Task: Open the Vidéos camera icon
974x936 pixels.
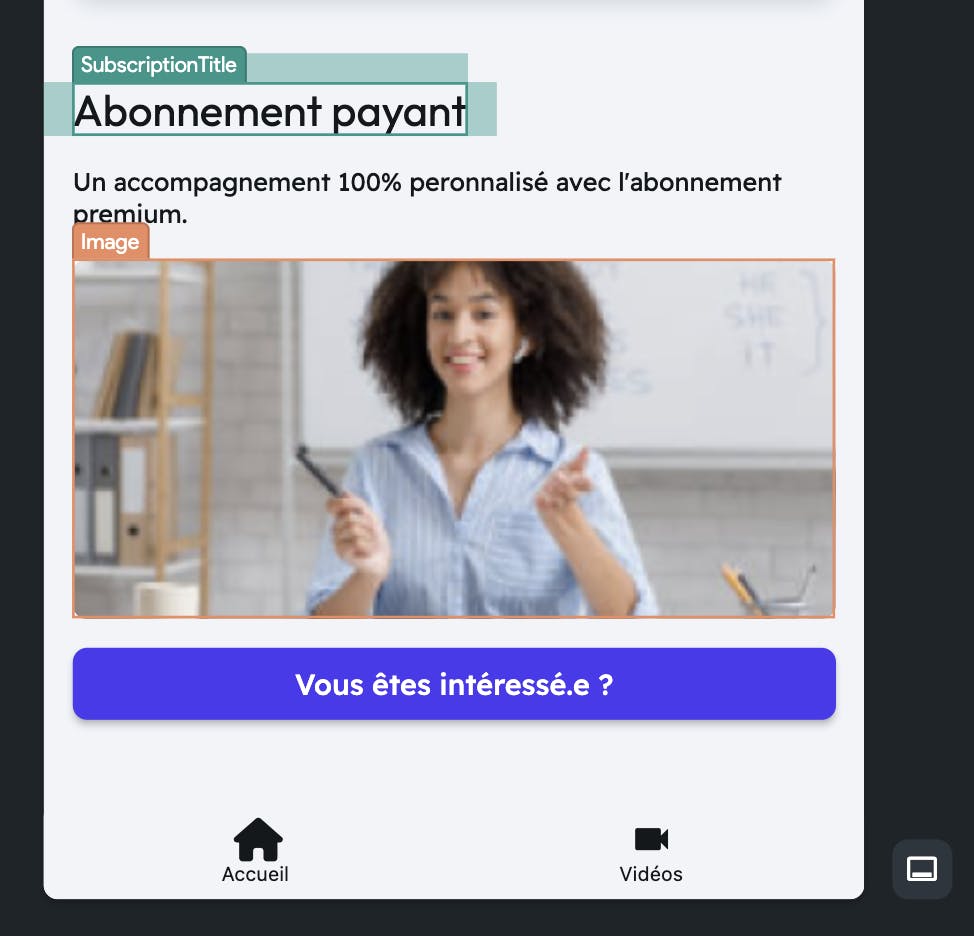Action: tap(651, 839)
